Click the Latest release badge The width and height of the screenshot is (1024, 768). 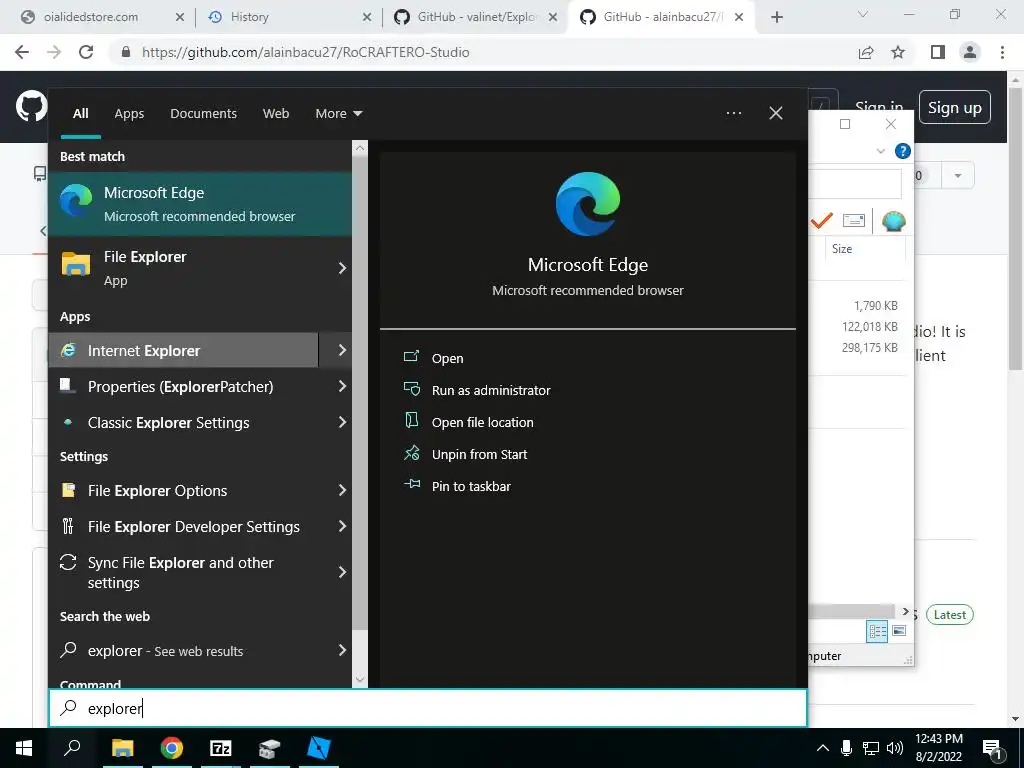pos(950,615)
